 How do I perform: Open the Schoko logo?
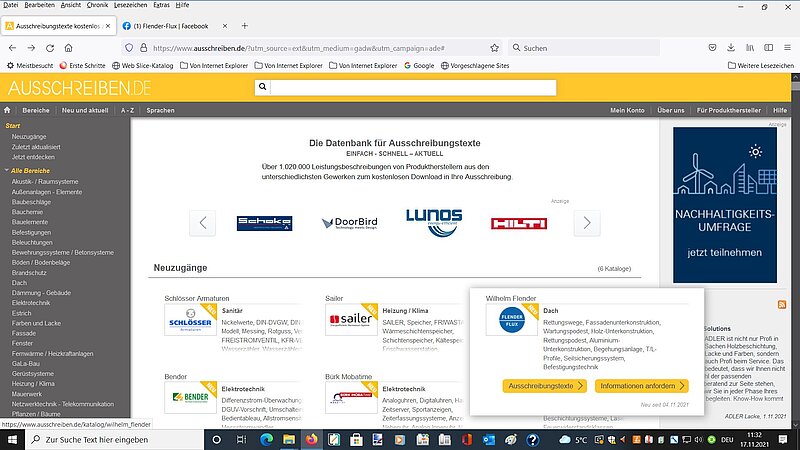pyautogui.click(x=264, y=223)
